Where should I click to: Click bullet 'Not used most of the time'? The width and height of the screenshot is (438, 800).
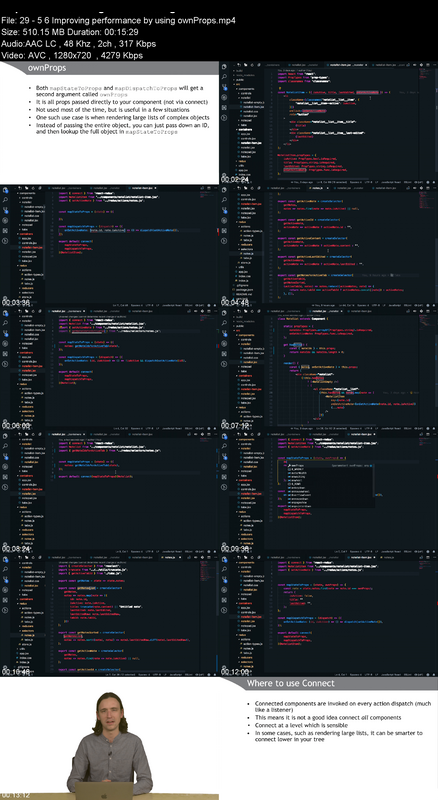[112, 110]
